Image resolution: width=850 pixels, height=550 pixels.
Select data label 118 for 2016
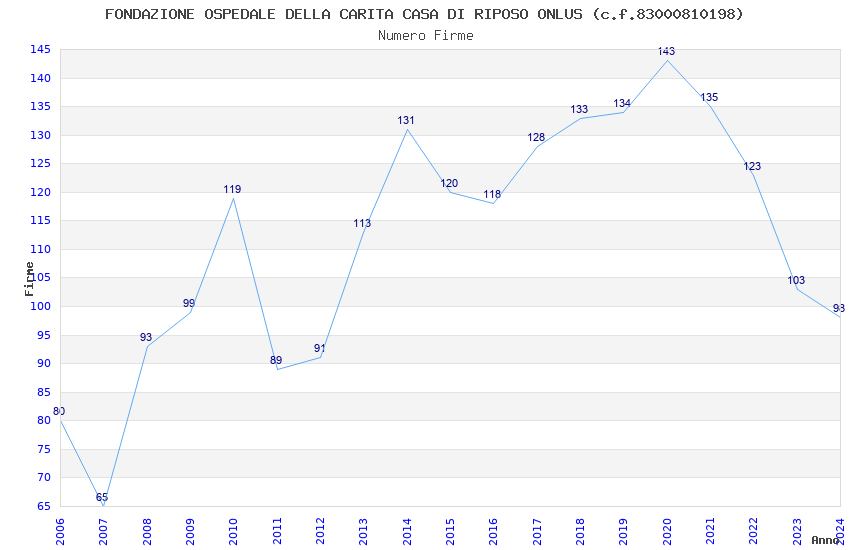[492, 194]
